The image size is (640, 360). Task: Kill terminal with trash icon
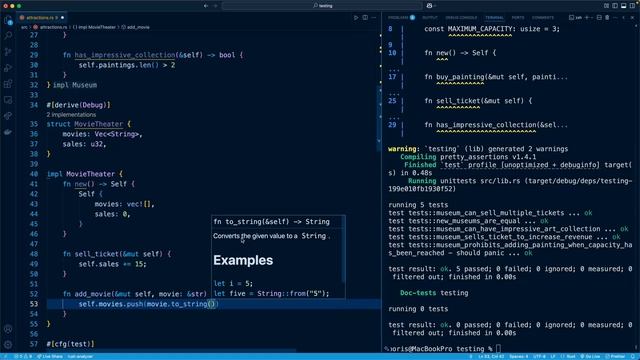pyautogui.click(x=607, y=18)
